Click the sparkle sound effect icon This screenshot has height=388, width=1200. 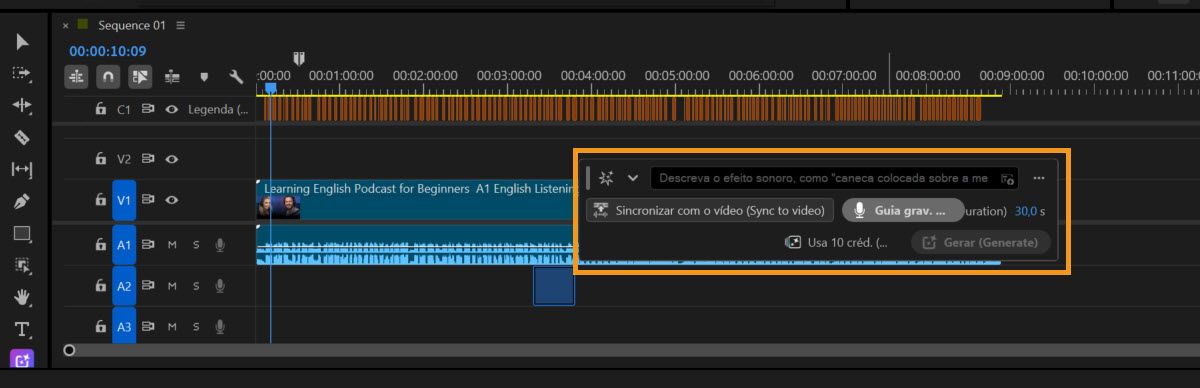(x=607, y=178)
